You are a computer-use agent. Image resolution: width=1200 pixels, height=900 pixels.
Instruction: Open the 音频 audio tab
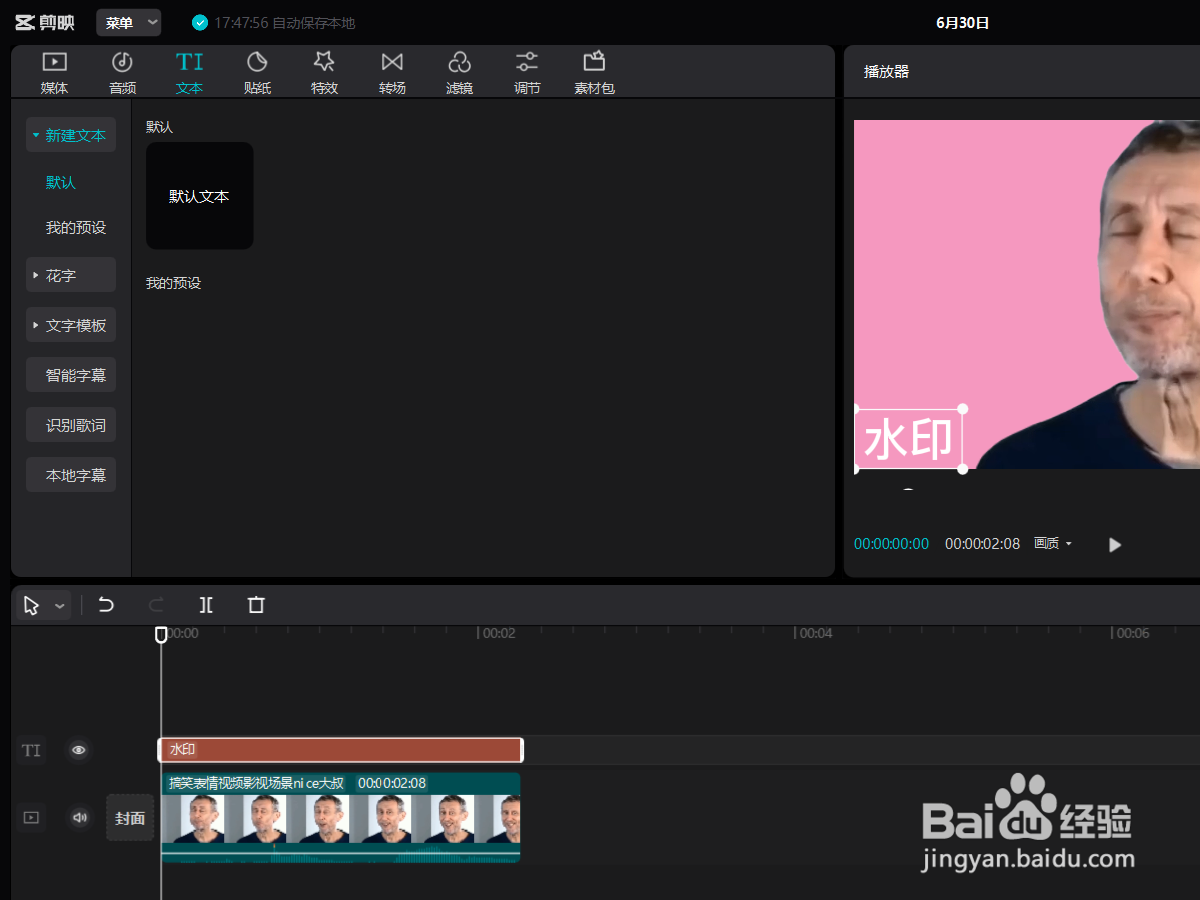(x=122, y=73)
